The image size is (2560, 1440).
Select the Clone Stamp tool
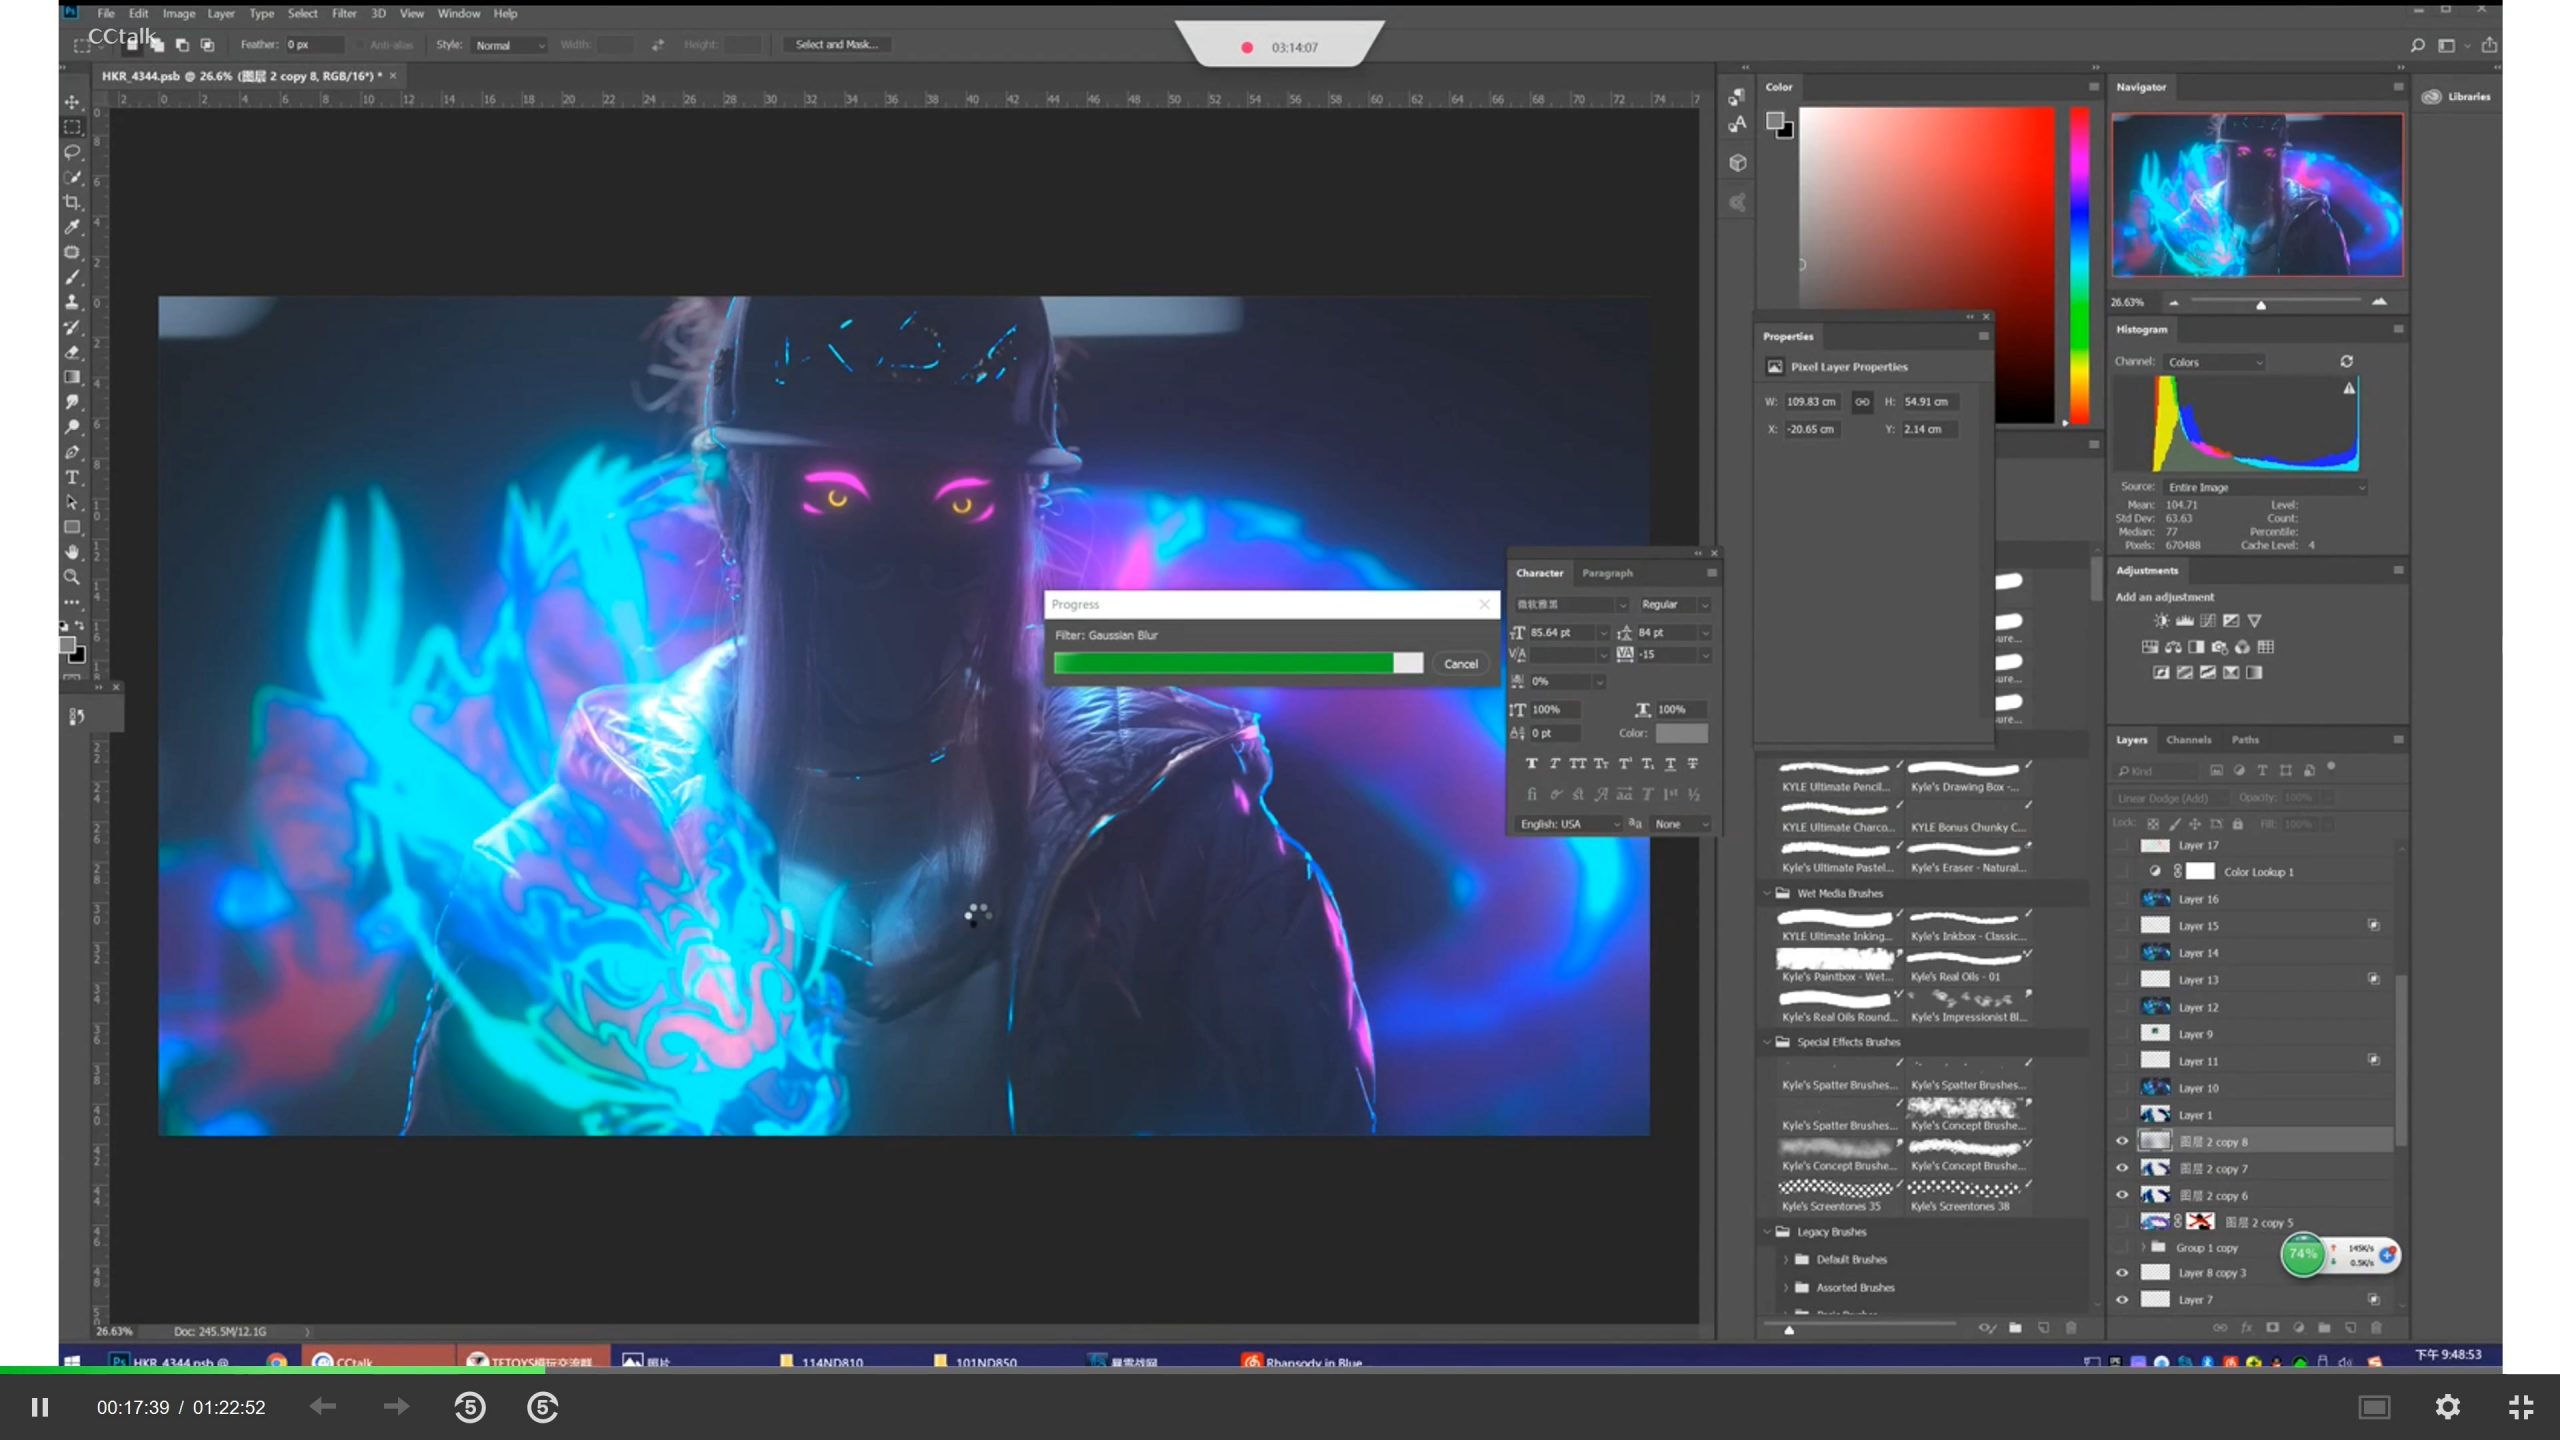[72, 302]
